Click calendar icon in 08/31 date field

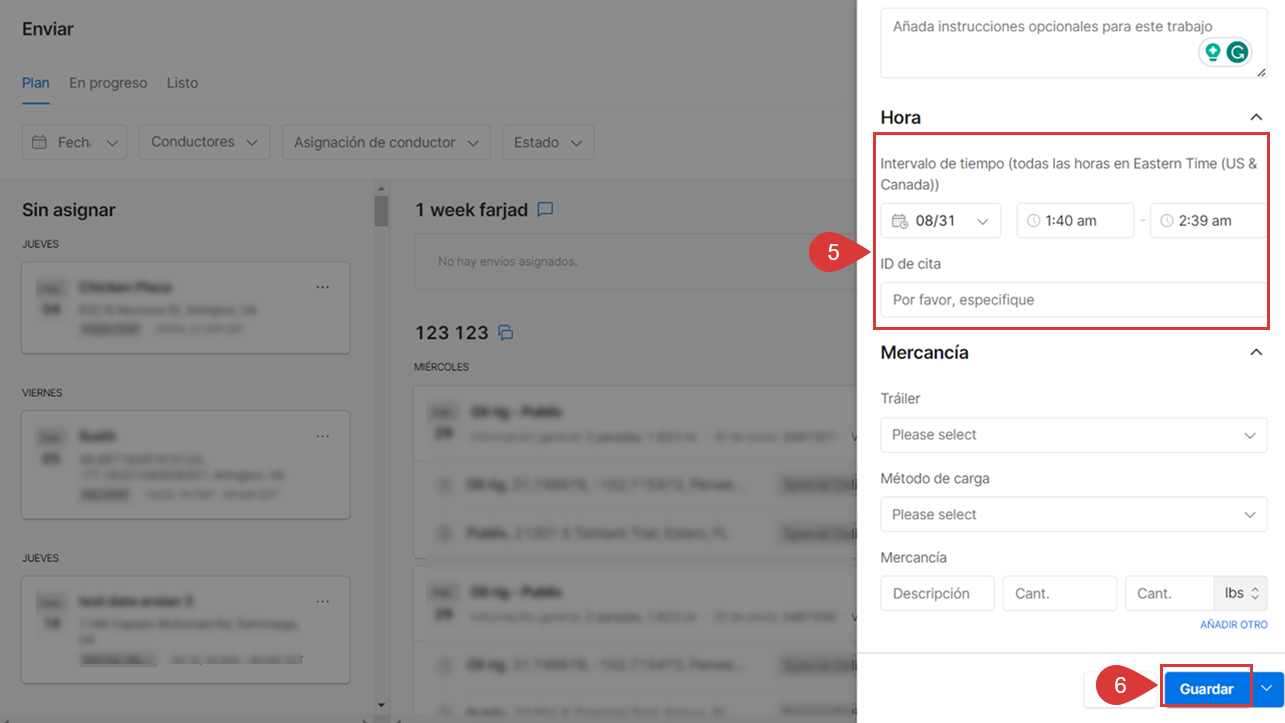pos(899,221)
